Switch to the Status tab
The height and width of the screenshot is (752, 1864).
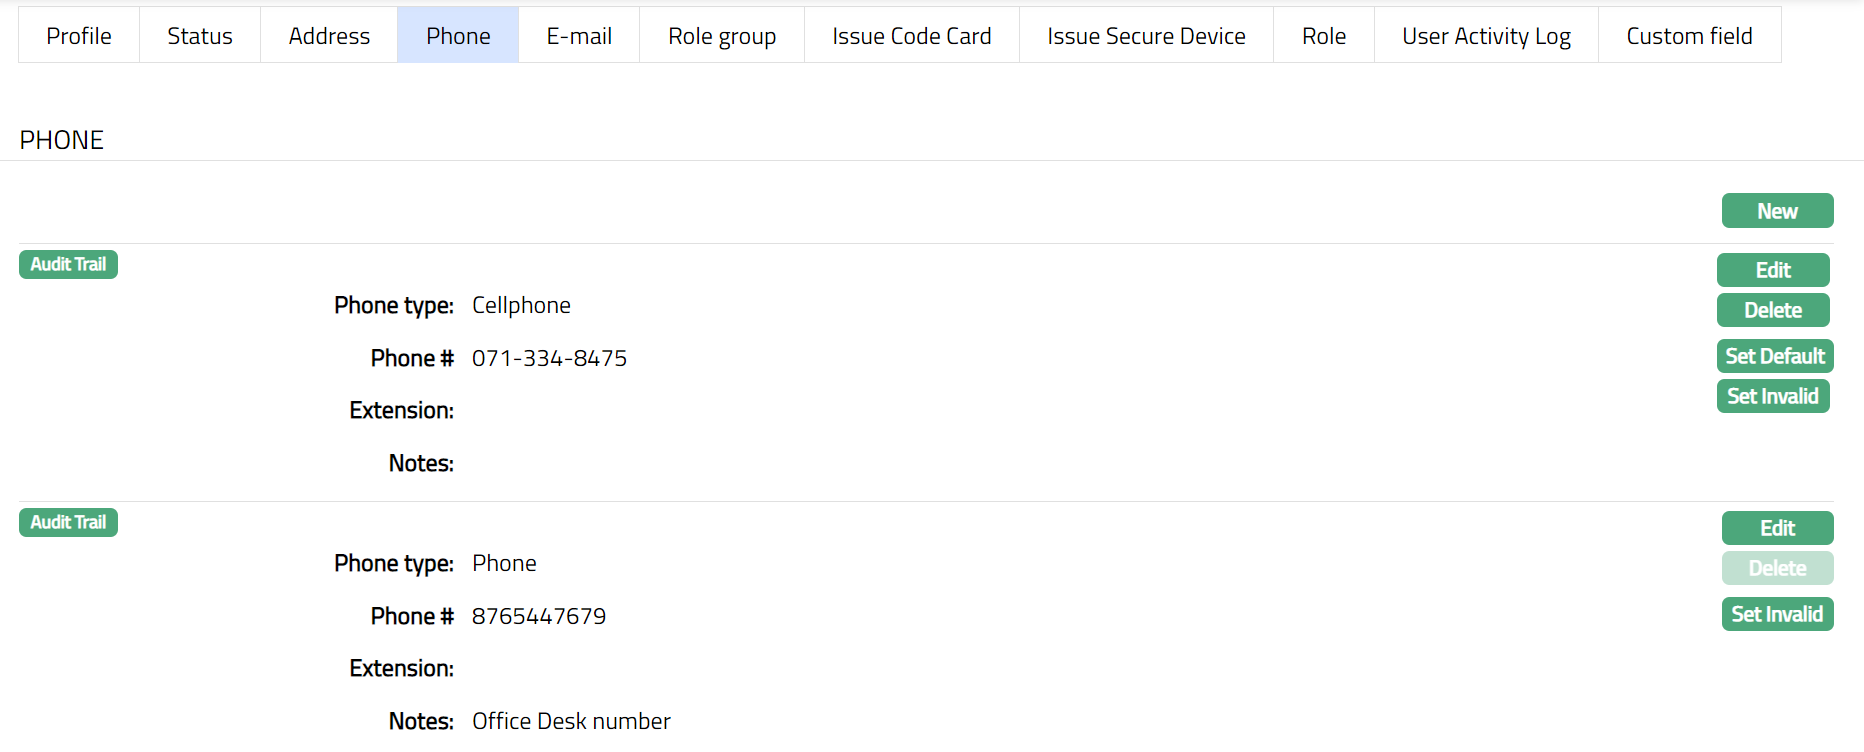click(x=200, y=36)
